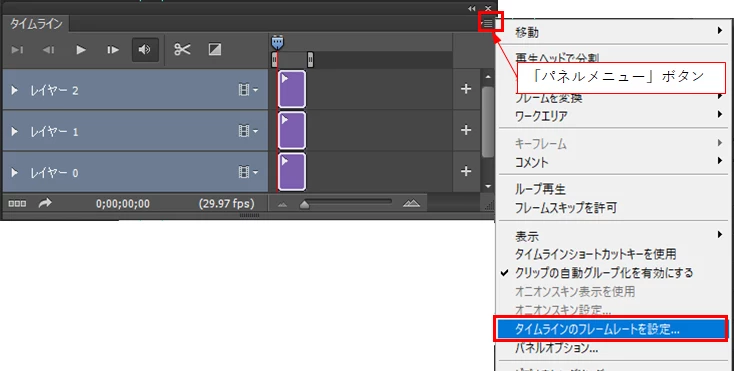Viewport: 734px width, 371px height.
Task: Add media to レイヤー 2 track
Action: point(466,89)
